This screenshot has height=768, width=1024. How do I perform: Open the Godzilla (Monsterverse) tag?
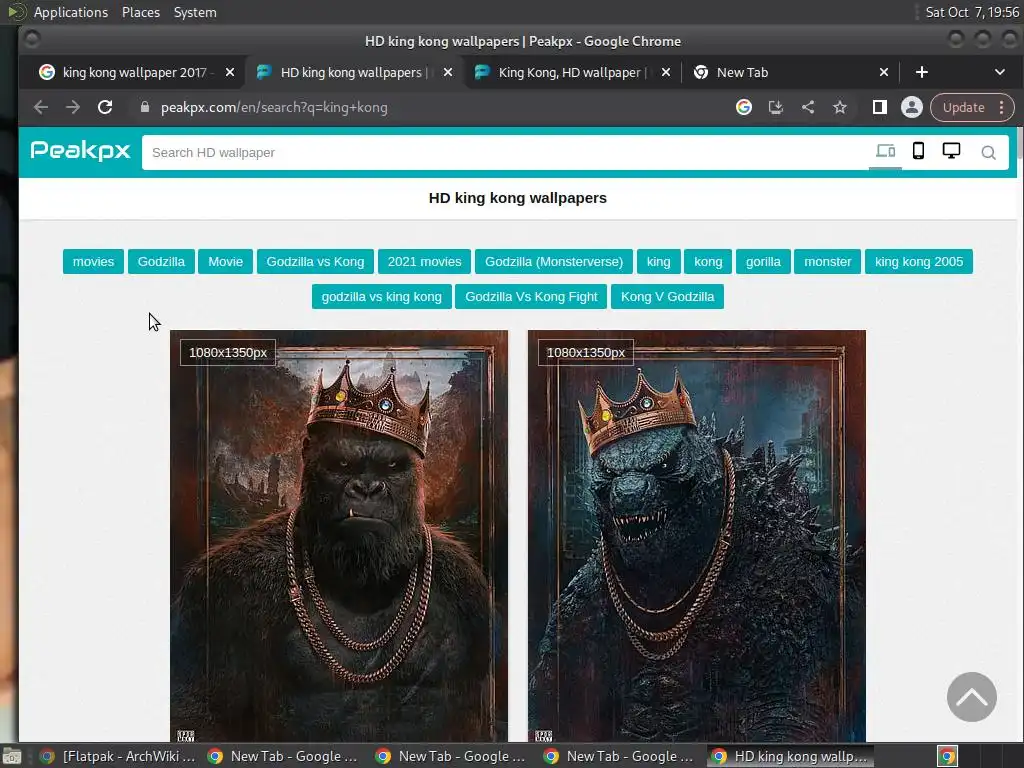coord(554,262)
